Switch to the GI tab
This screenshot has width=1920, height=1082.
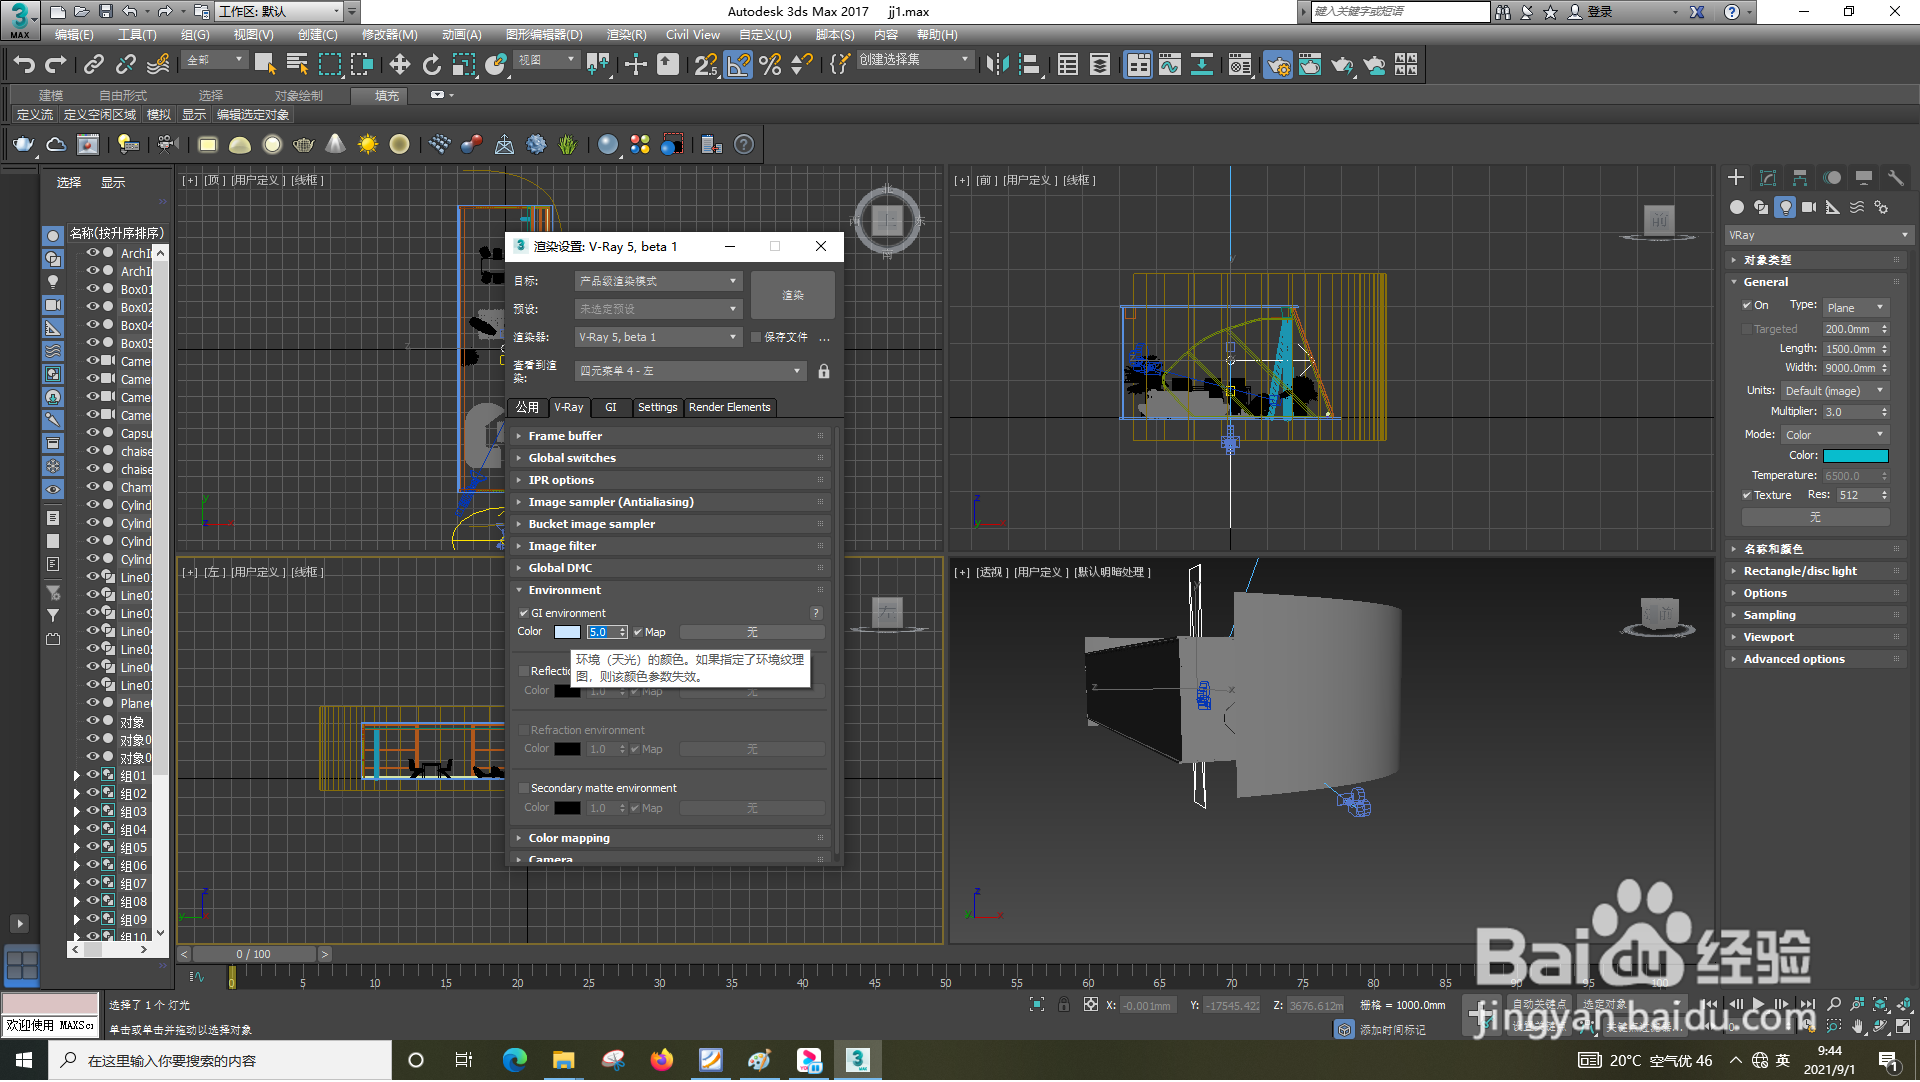tap(611, 407)
